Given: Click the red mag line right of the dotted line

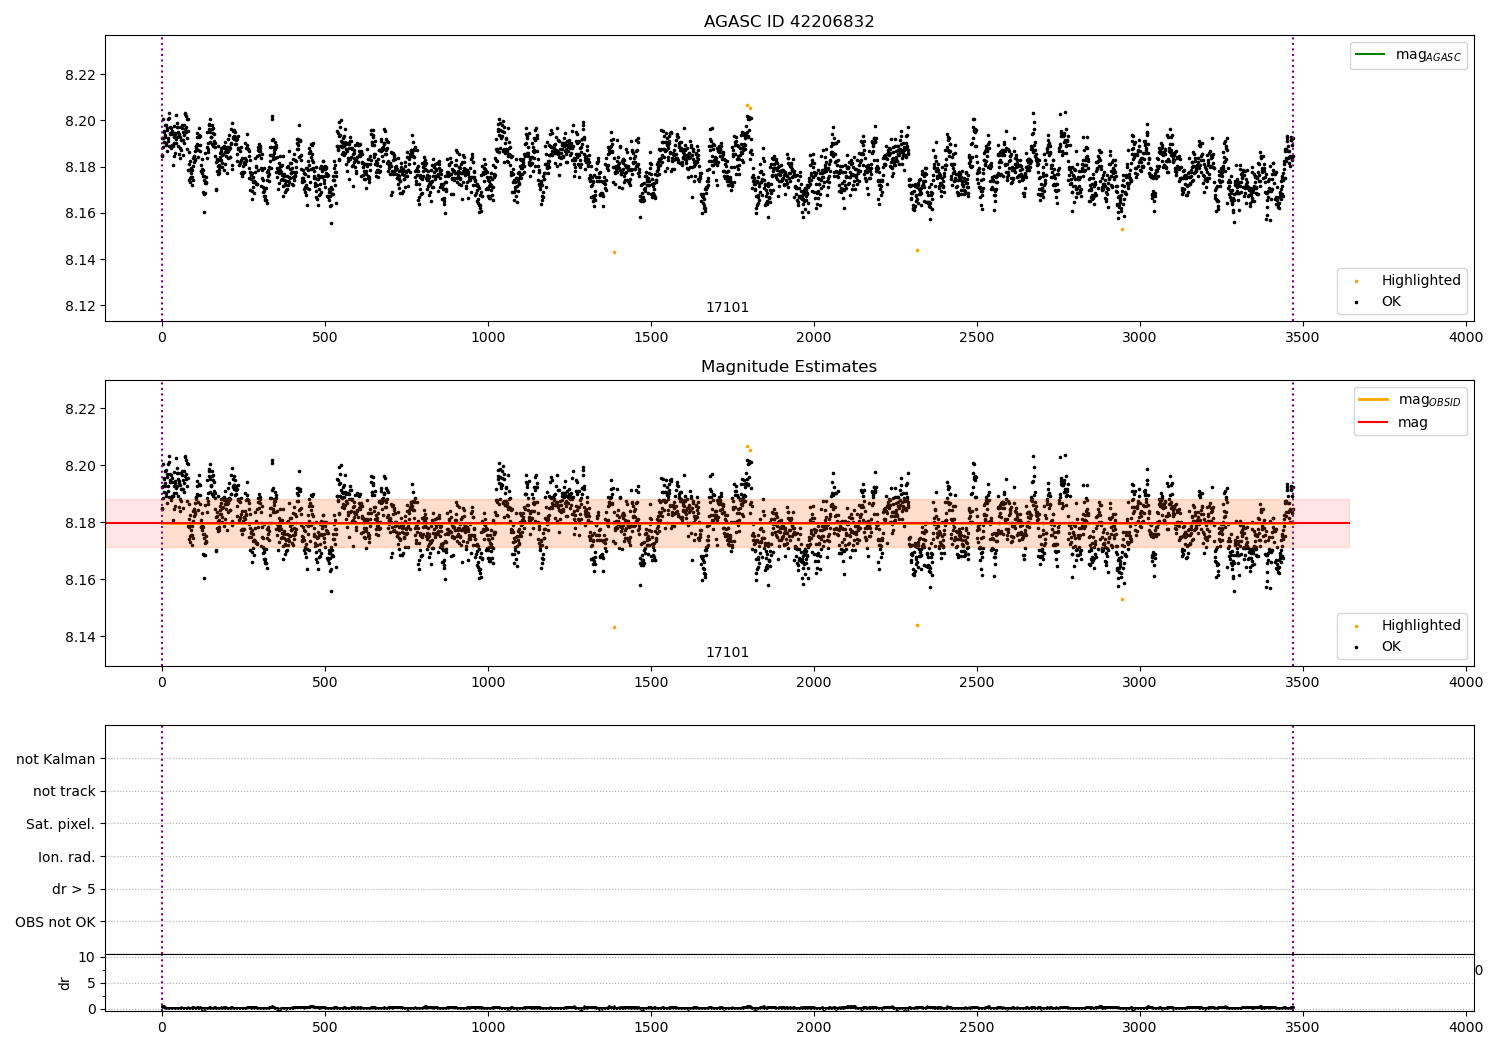Looking at the screenshot, I should click(1322, 523).
